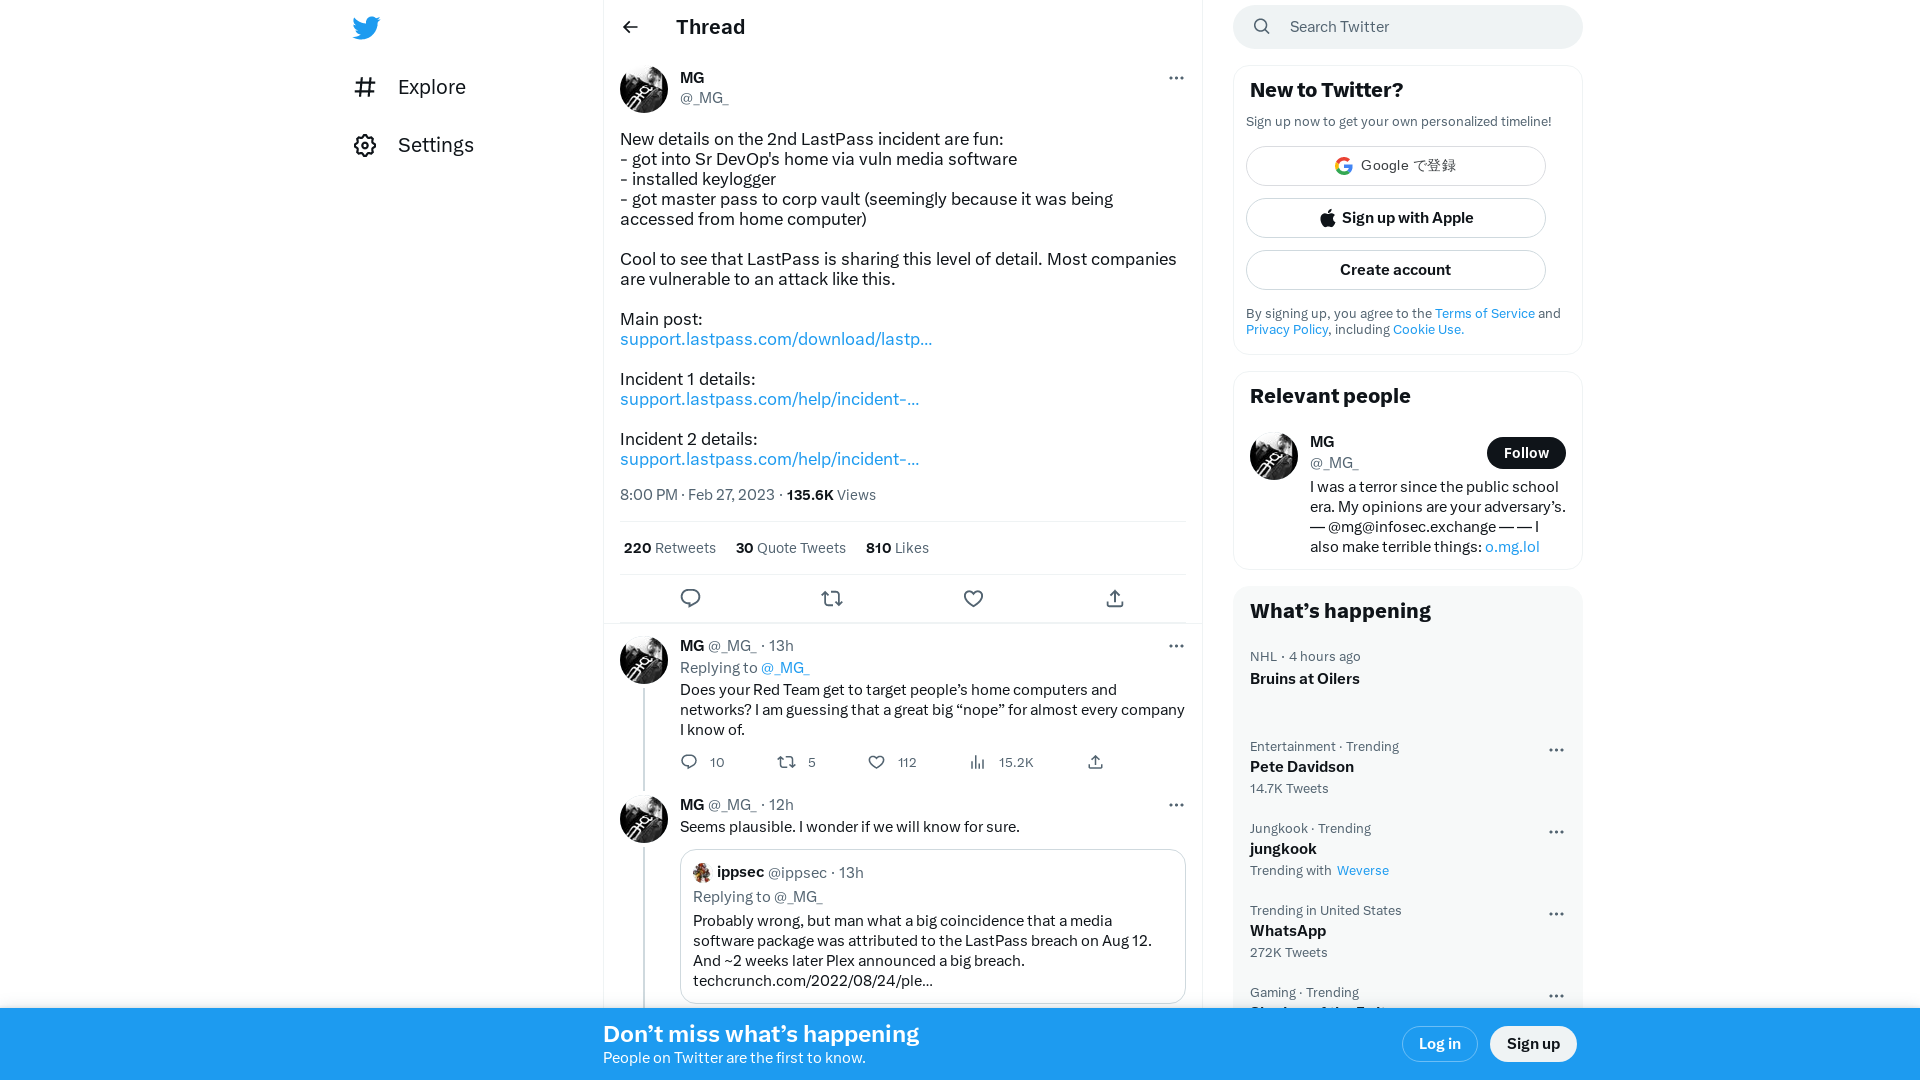
Task: Toggle retweet on MG reply tweet
Action: click(786, 761)
